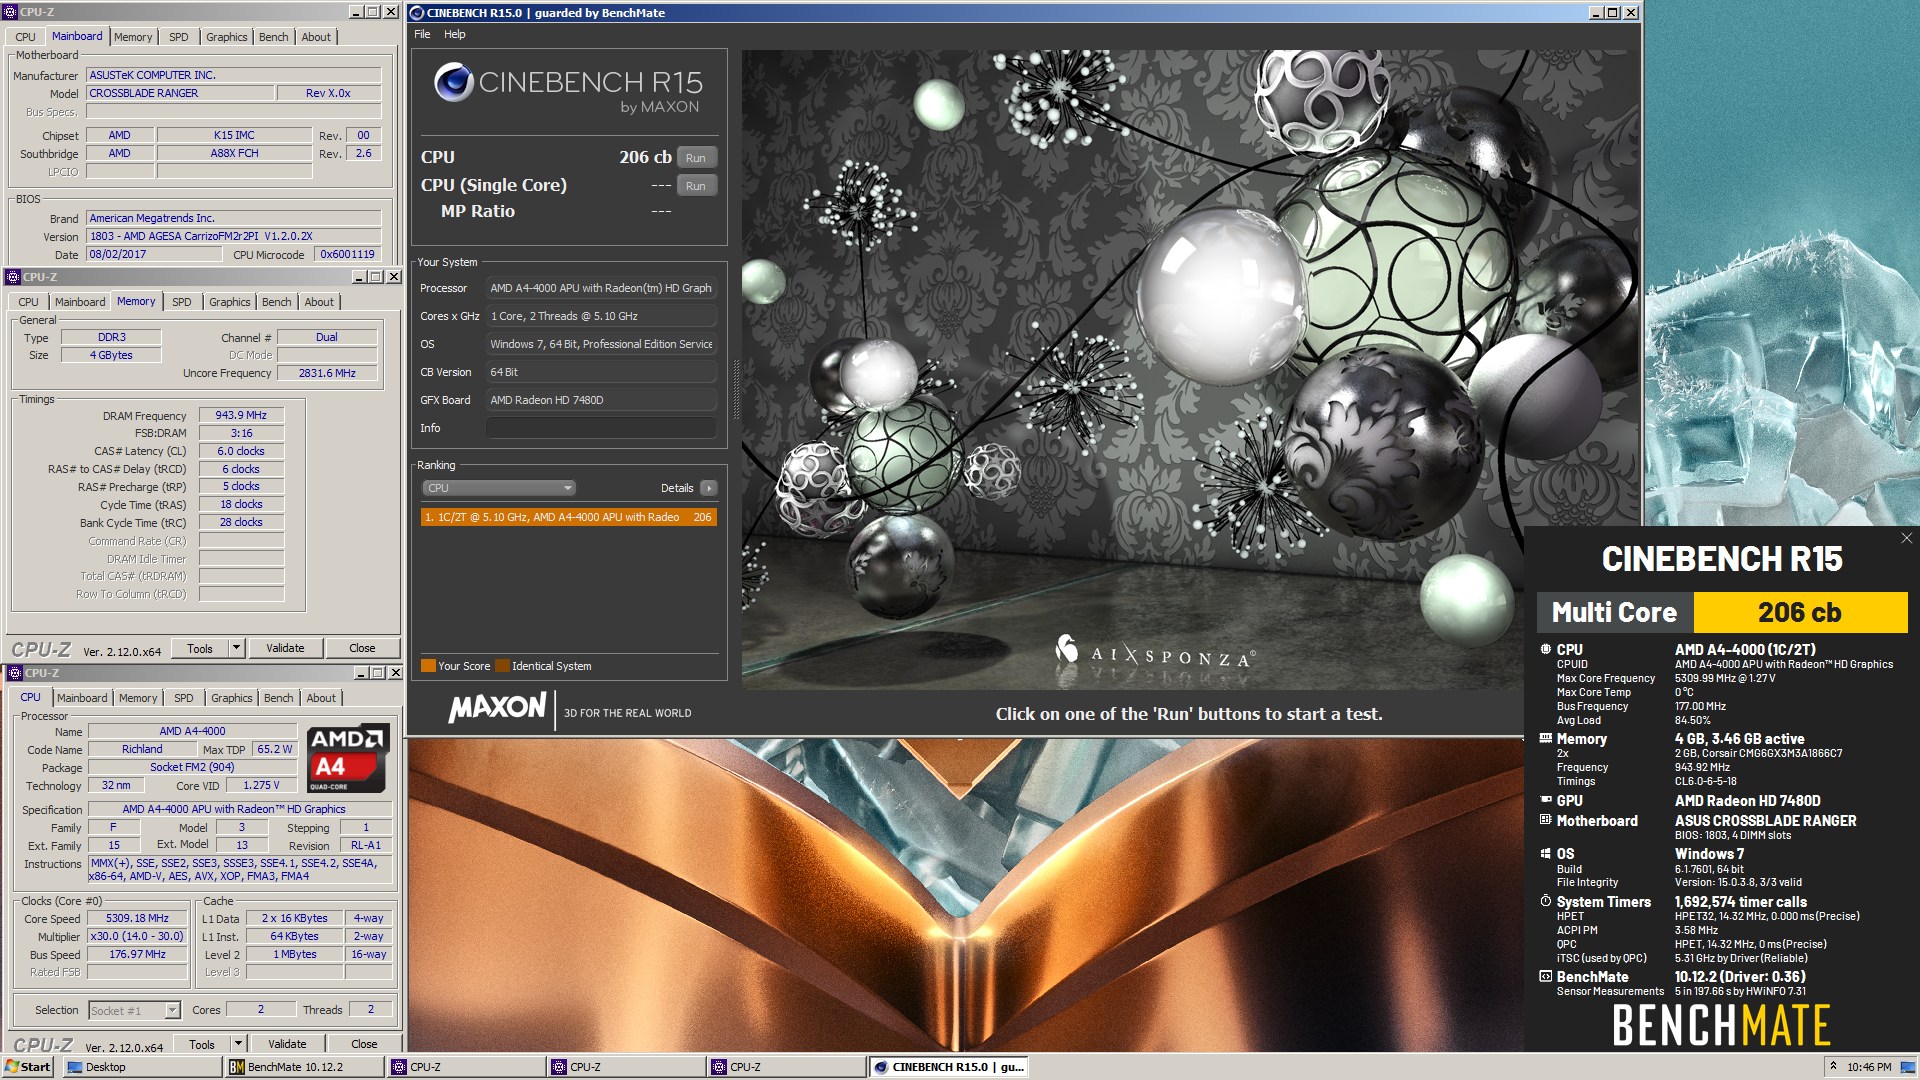
Task: Click the CPU-Z icon in the Mainboard window's title bar
Action: click(12, 12)
